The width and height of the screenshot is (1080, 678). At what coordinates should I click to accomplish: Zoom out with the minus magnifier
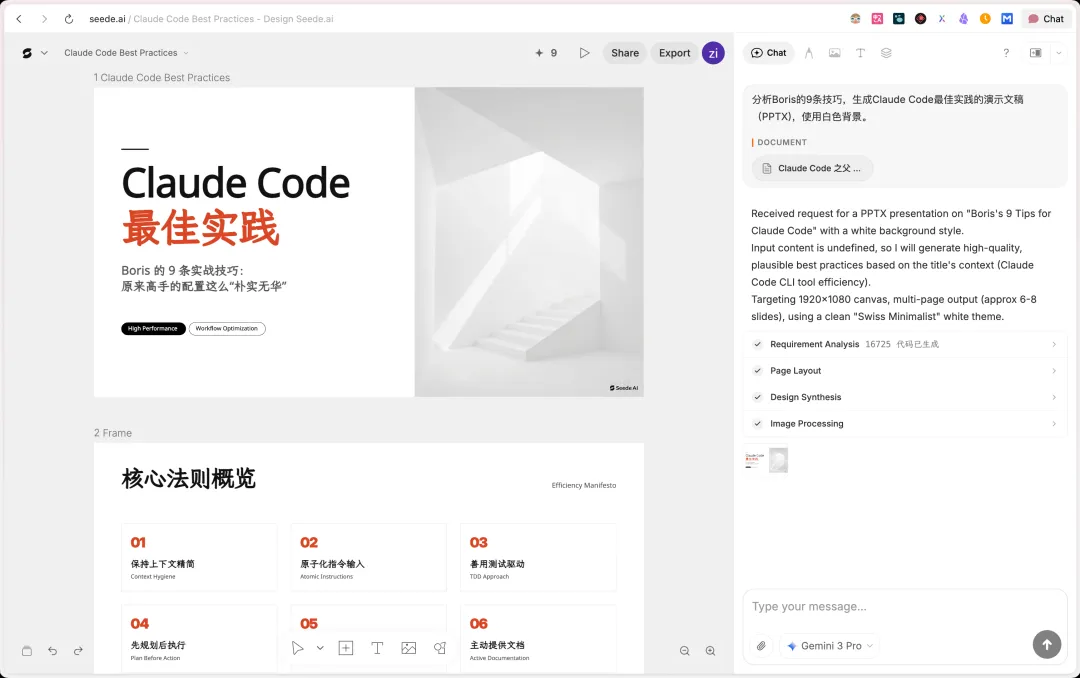pos(685,651)
